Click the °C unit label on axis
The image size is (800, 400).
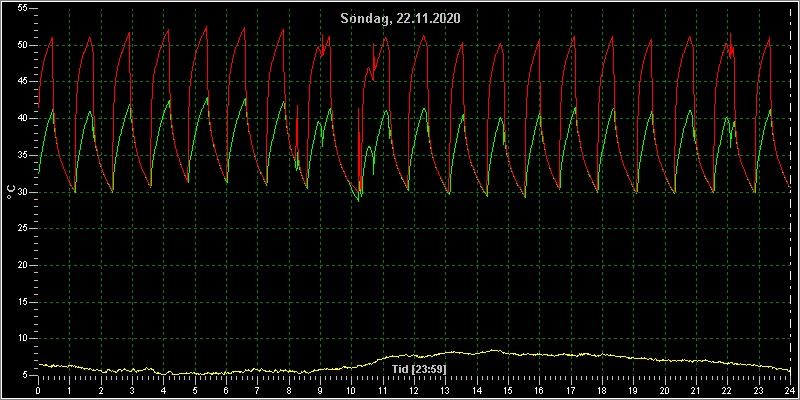pyautogui.click(x=9, y=192)
